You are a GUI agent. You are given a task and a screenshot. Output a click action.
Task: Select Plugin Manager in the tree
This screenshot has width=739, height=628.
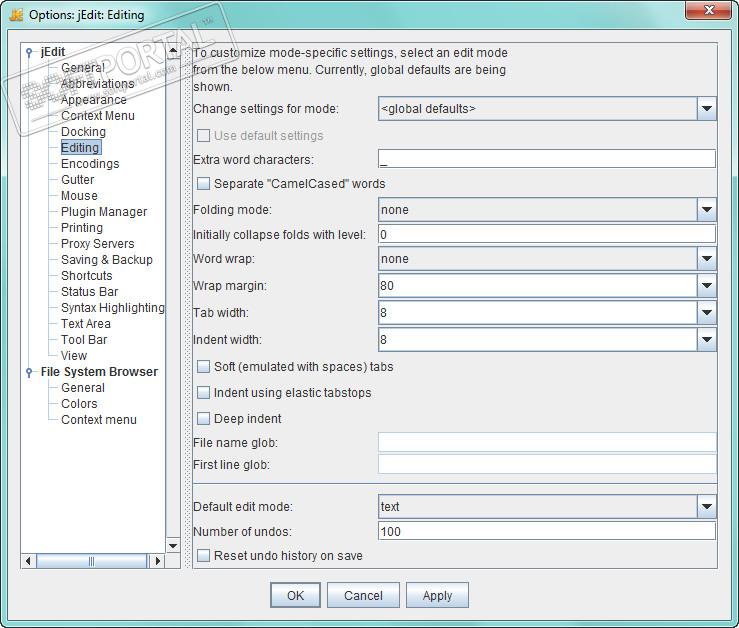point(104,212)
